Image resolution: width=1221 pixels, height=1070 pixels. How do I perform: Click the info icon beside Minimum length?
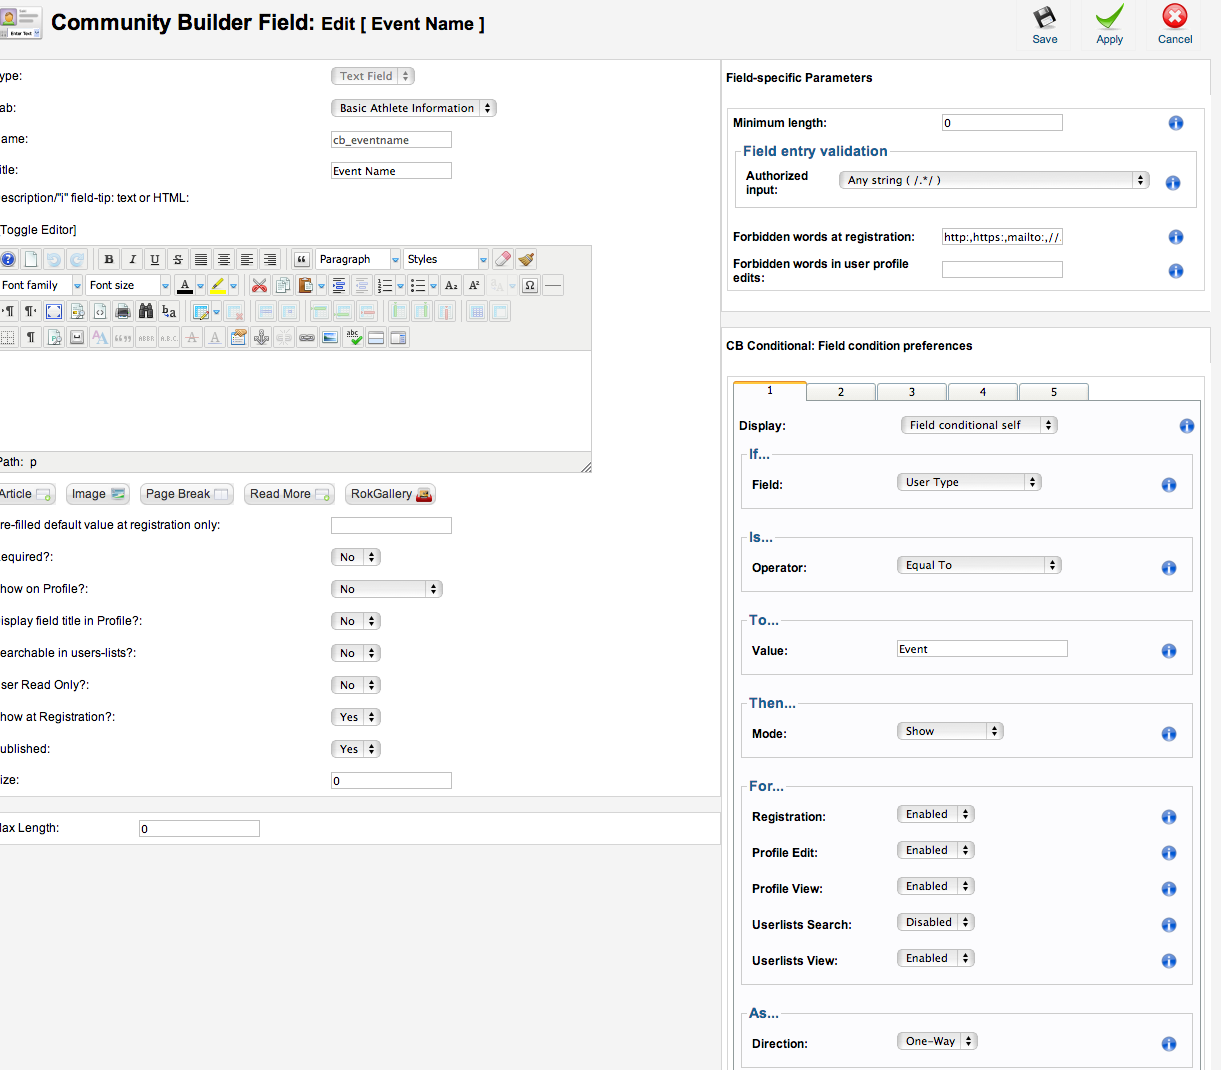point(1175,123)
